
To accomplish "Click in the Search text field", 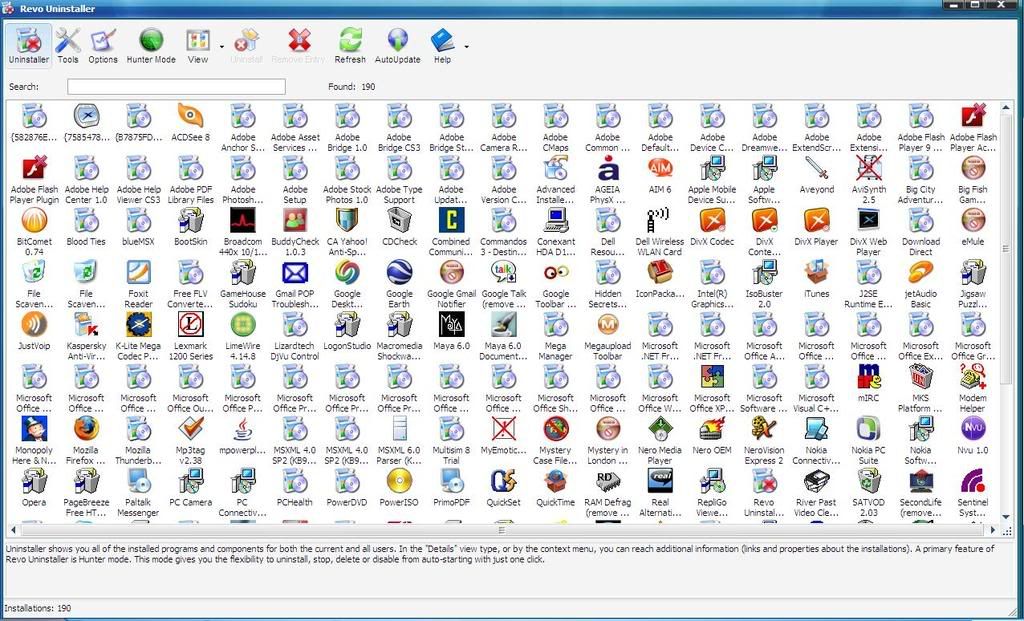I will click(x=176, y=87).
